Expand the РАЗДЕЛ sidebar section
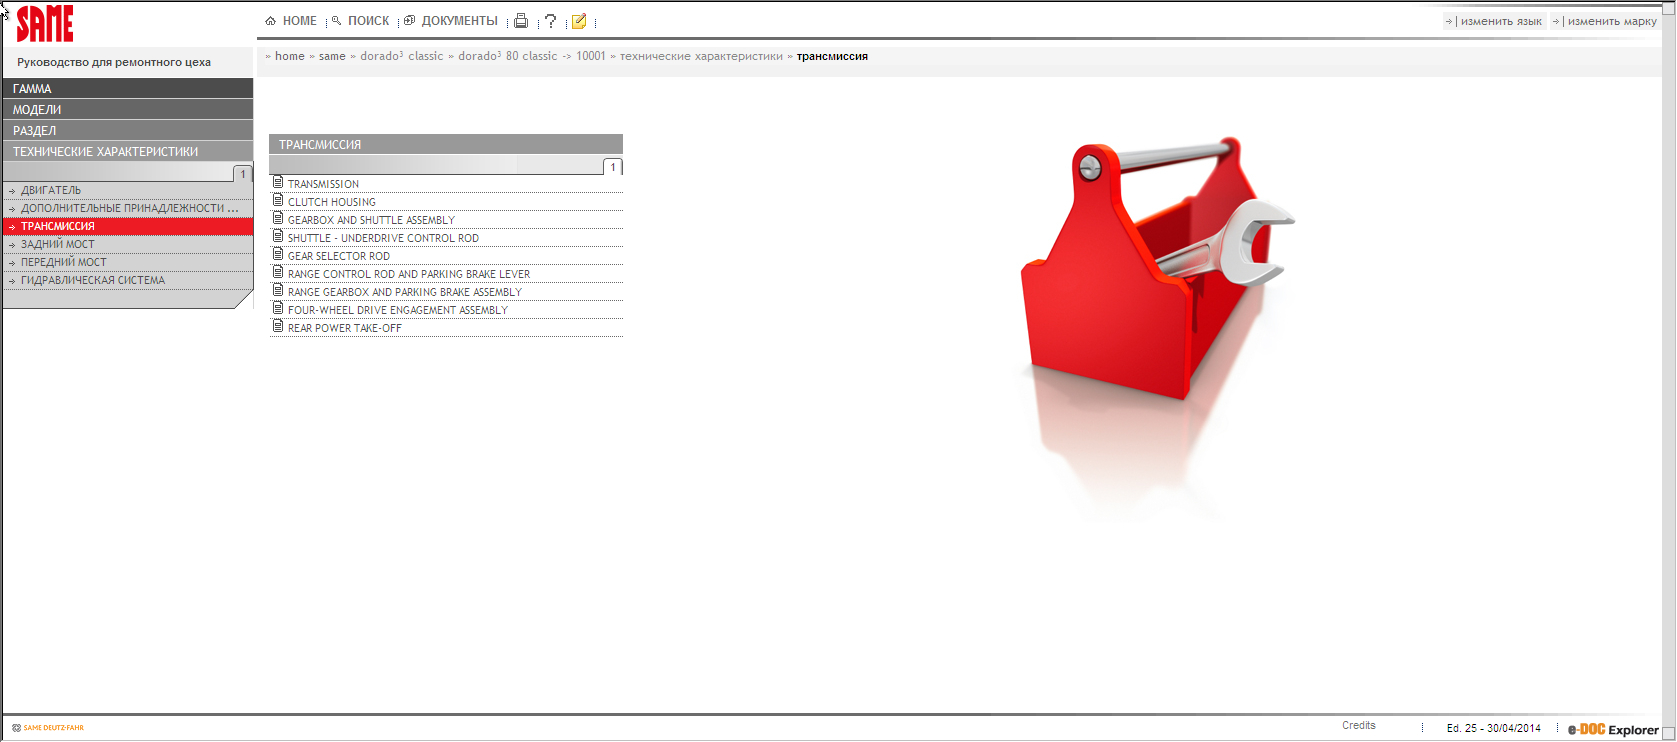This screenshot has height=742, width=1677. [x=128, y=131]
